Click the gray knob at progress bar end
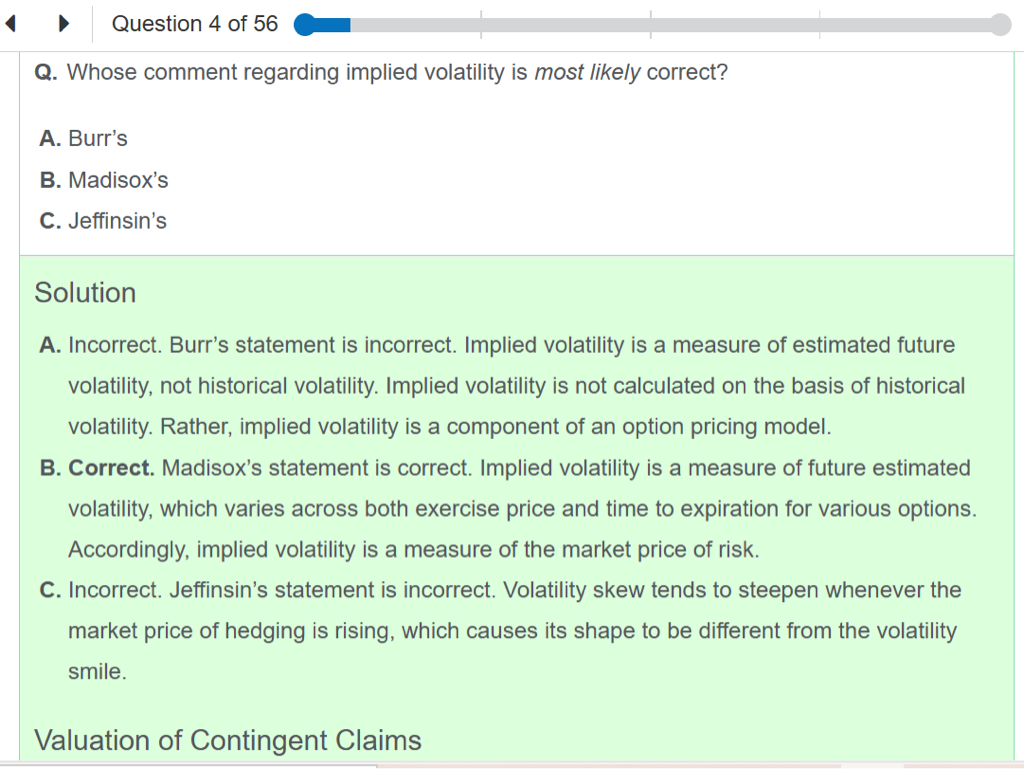 [1000, 25]
